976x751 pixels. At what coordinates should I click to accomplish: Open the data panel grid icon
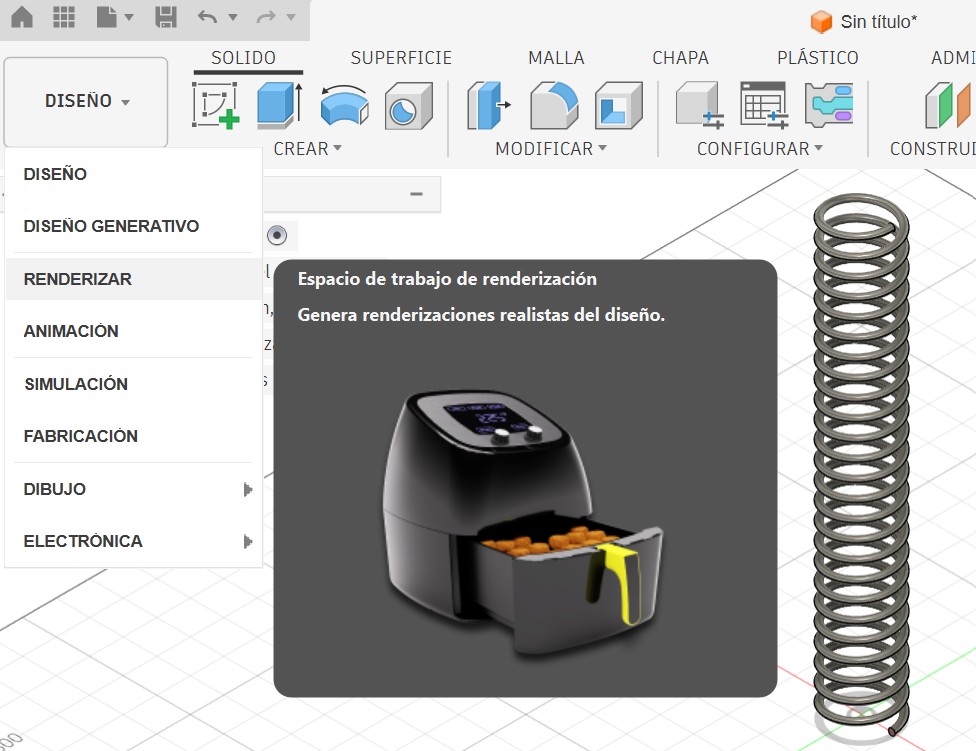point(64,17)
